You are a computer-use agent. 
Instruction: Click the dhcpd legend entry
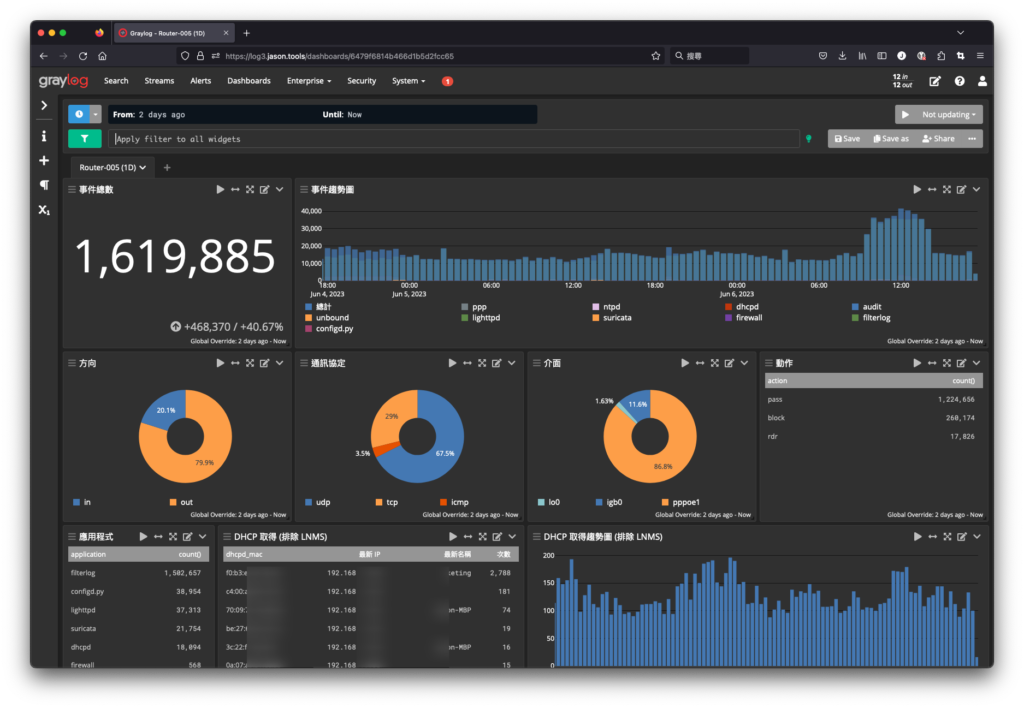click(x=747, y=307)
